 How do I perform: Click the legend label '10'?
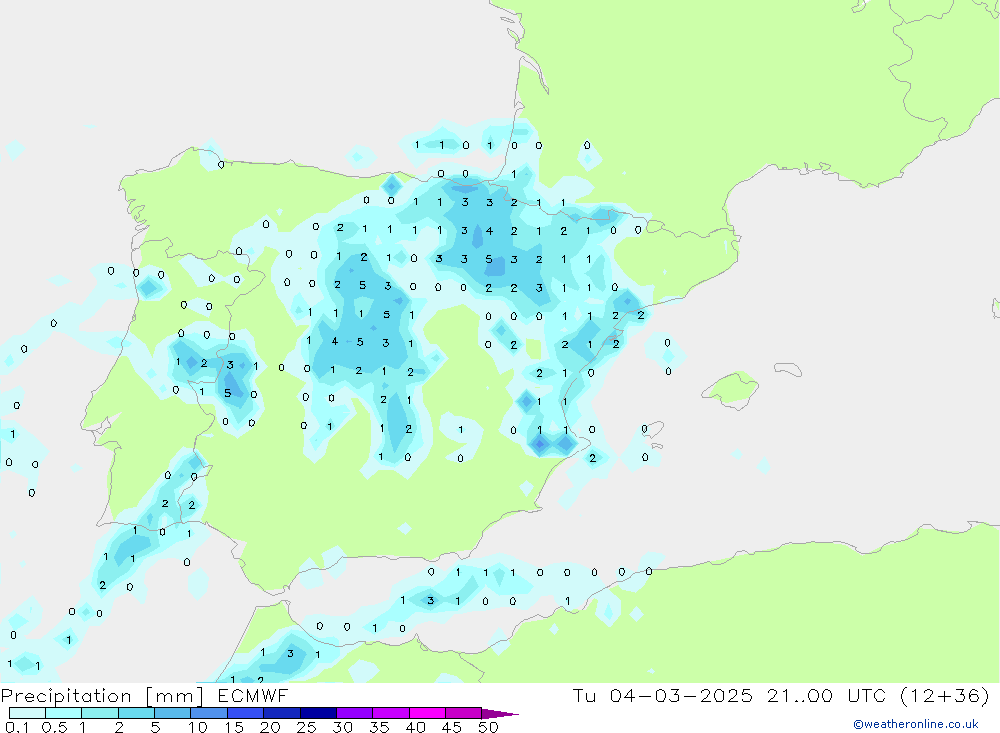198,727
